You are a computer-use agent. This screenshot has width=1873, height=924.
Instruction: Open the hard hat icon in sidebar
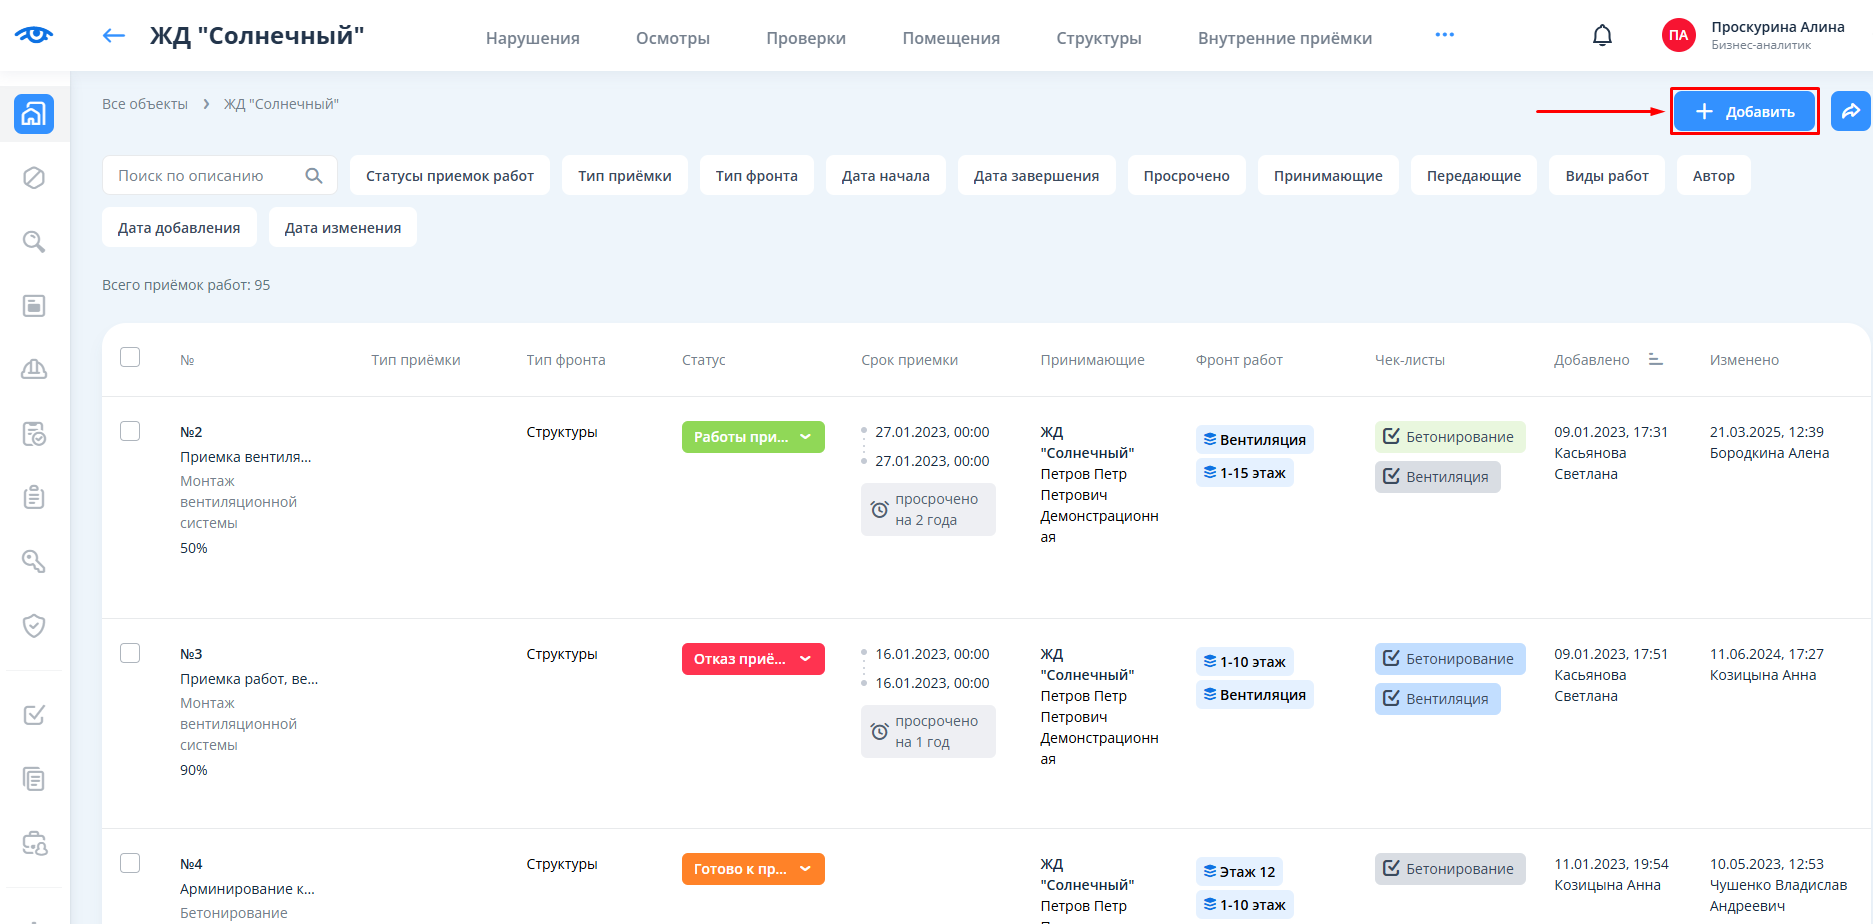pos(34,370)
